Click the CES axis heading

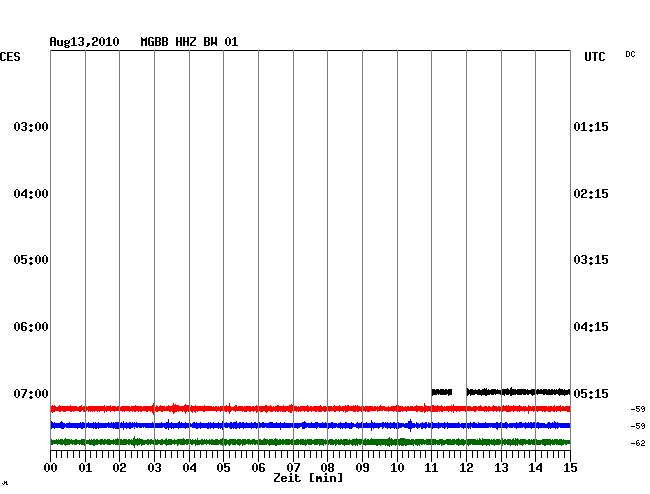[10, 57]
